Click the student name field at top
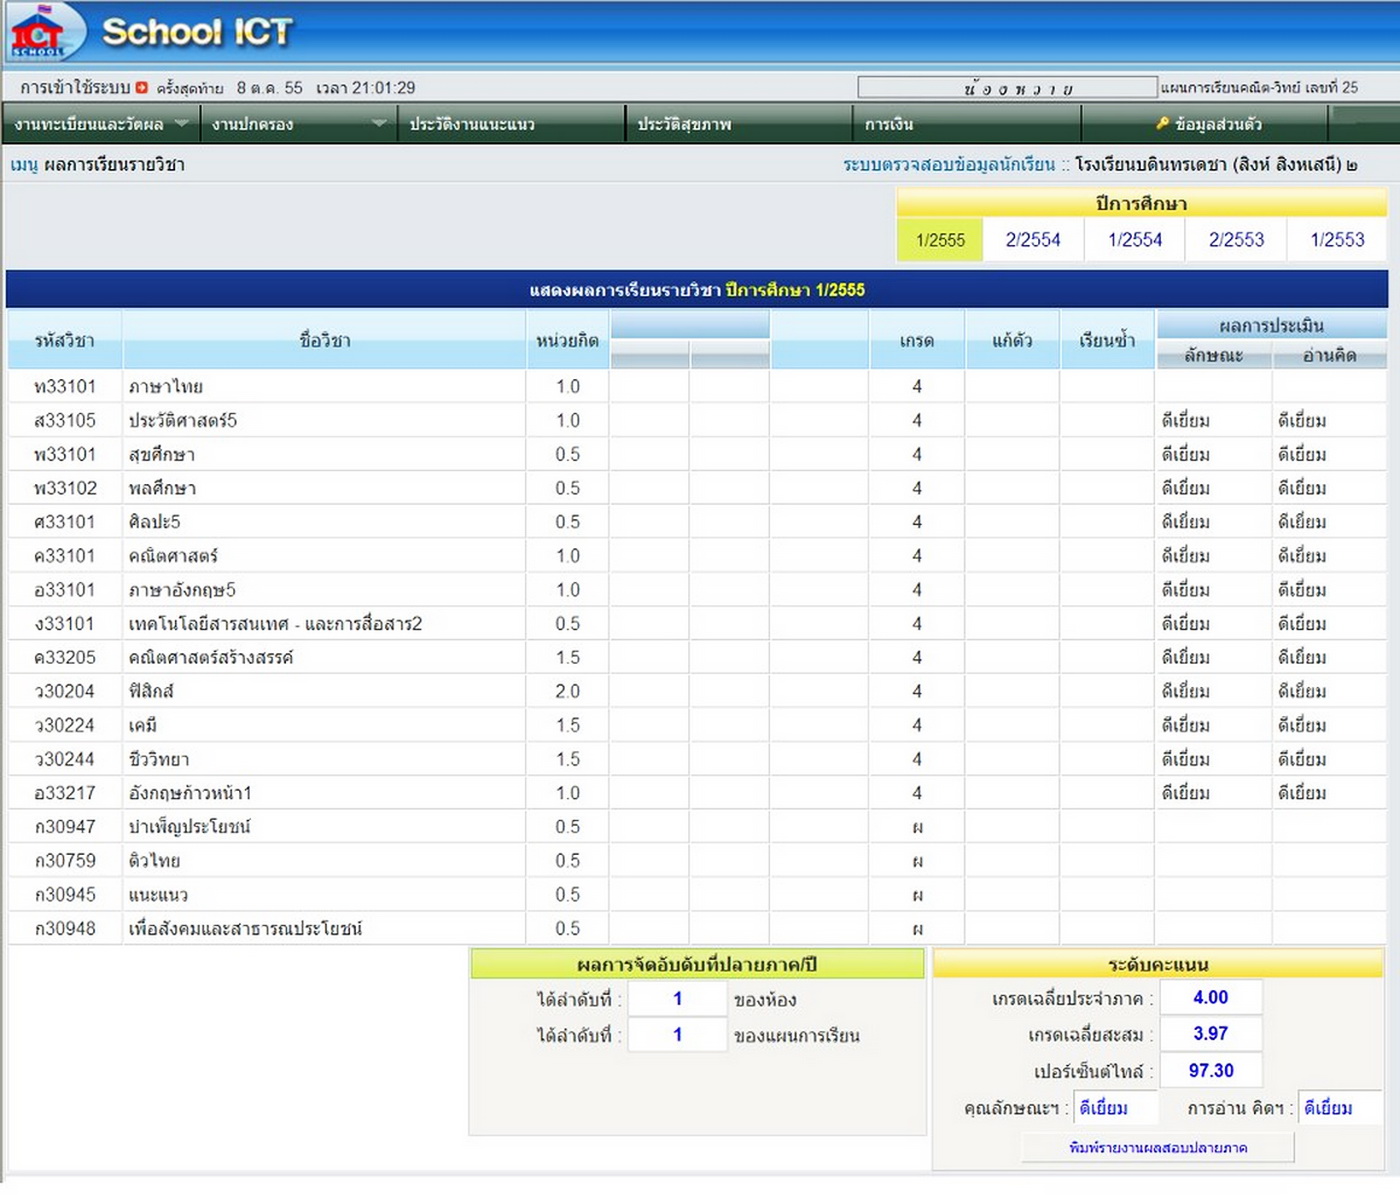The image size is (1400, 1199). (x=1007, y=88)
